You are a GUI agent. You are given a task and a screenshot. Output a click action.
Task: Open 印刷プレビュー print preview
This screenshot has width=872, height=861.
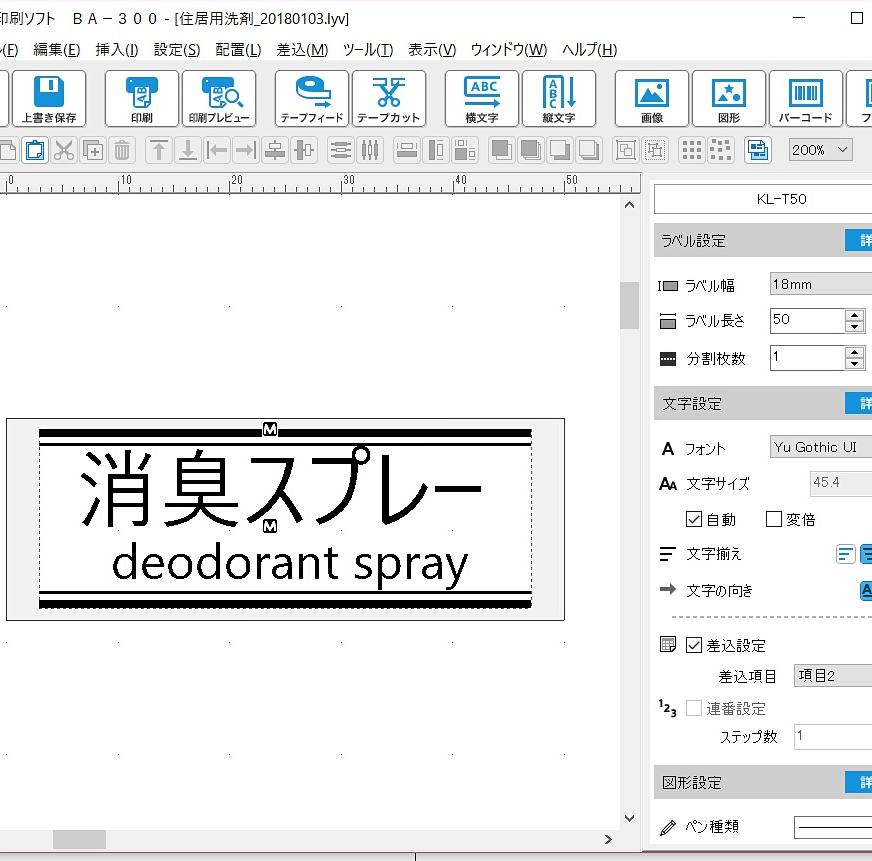click(219, 98)
